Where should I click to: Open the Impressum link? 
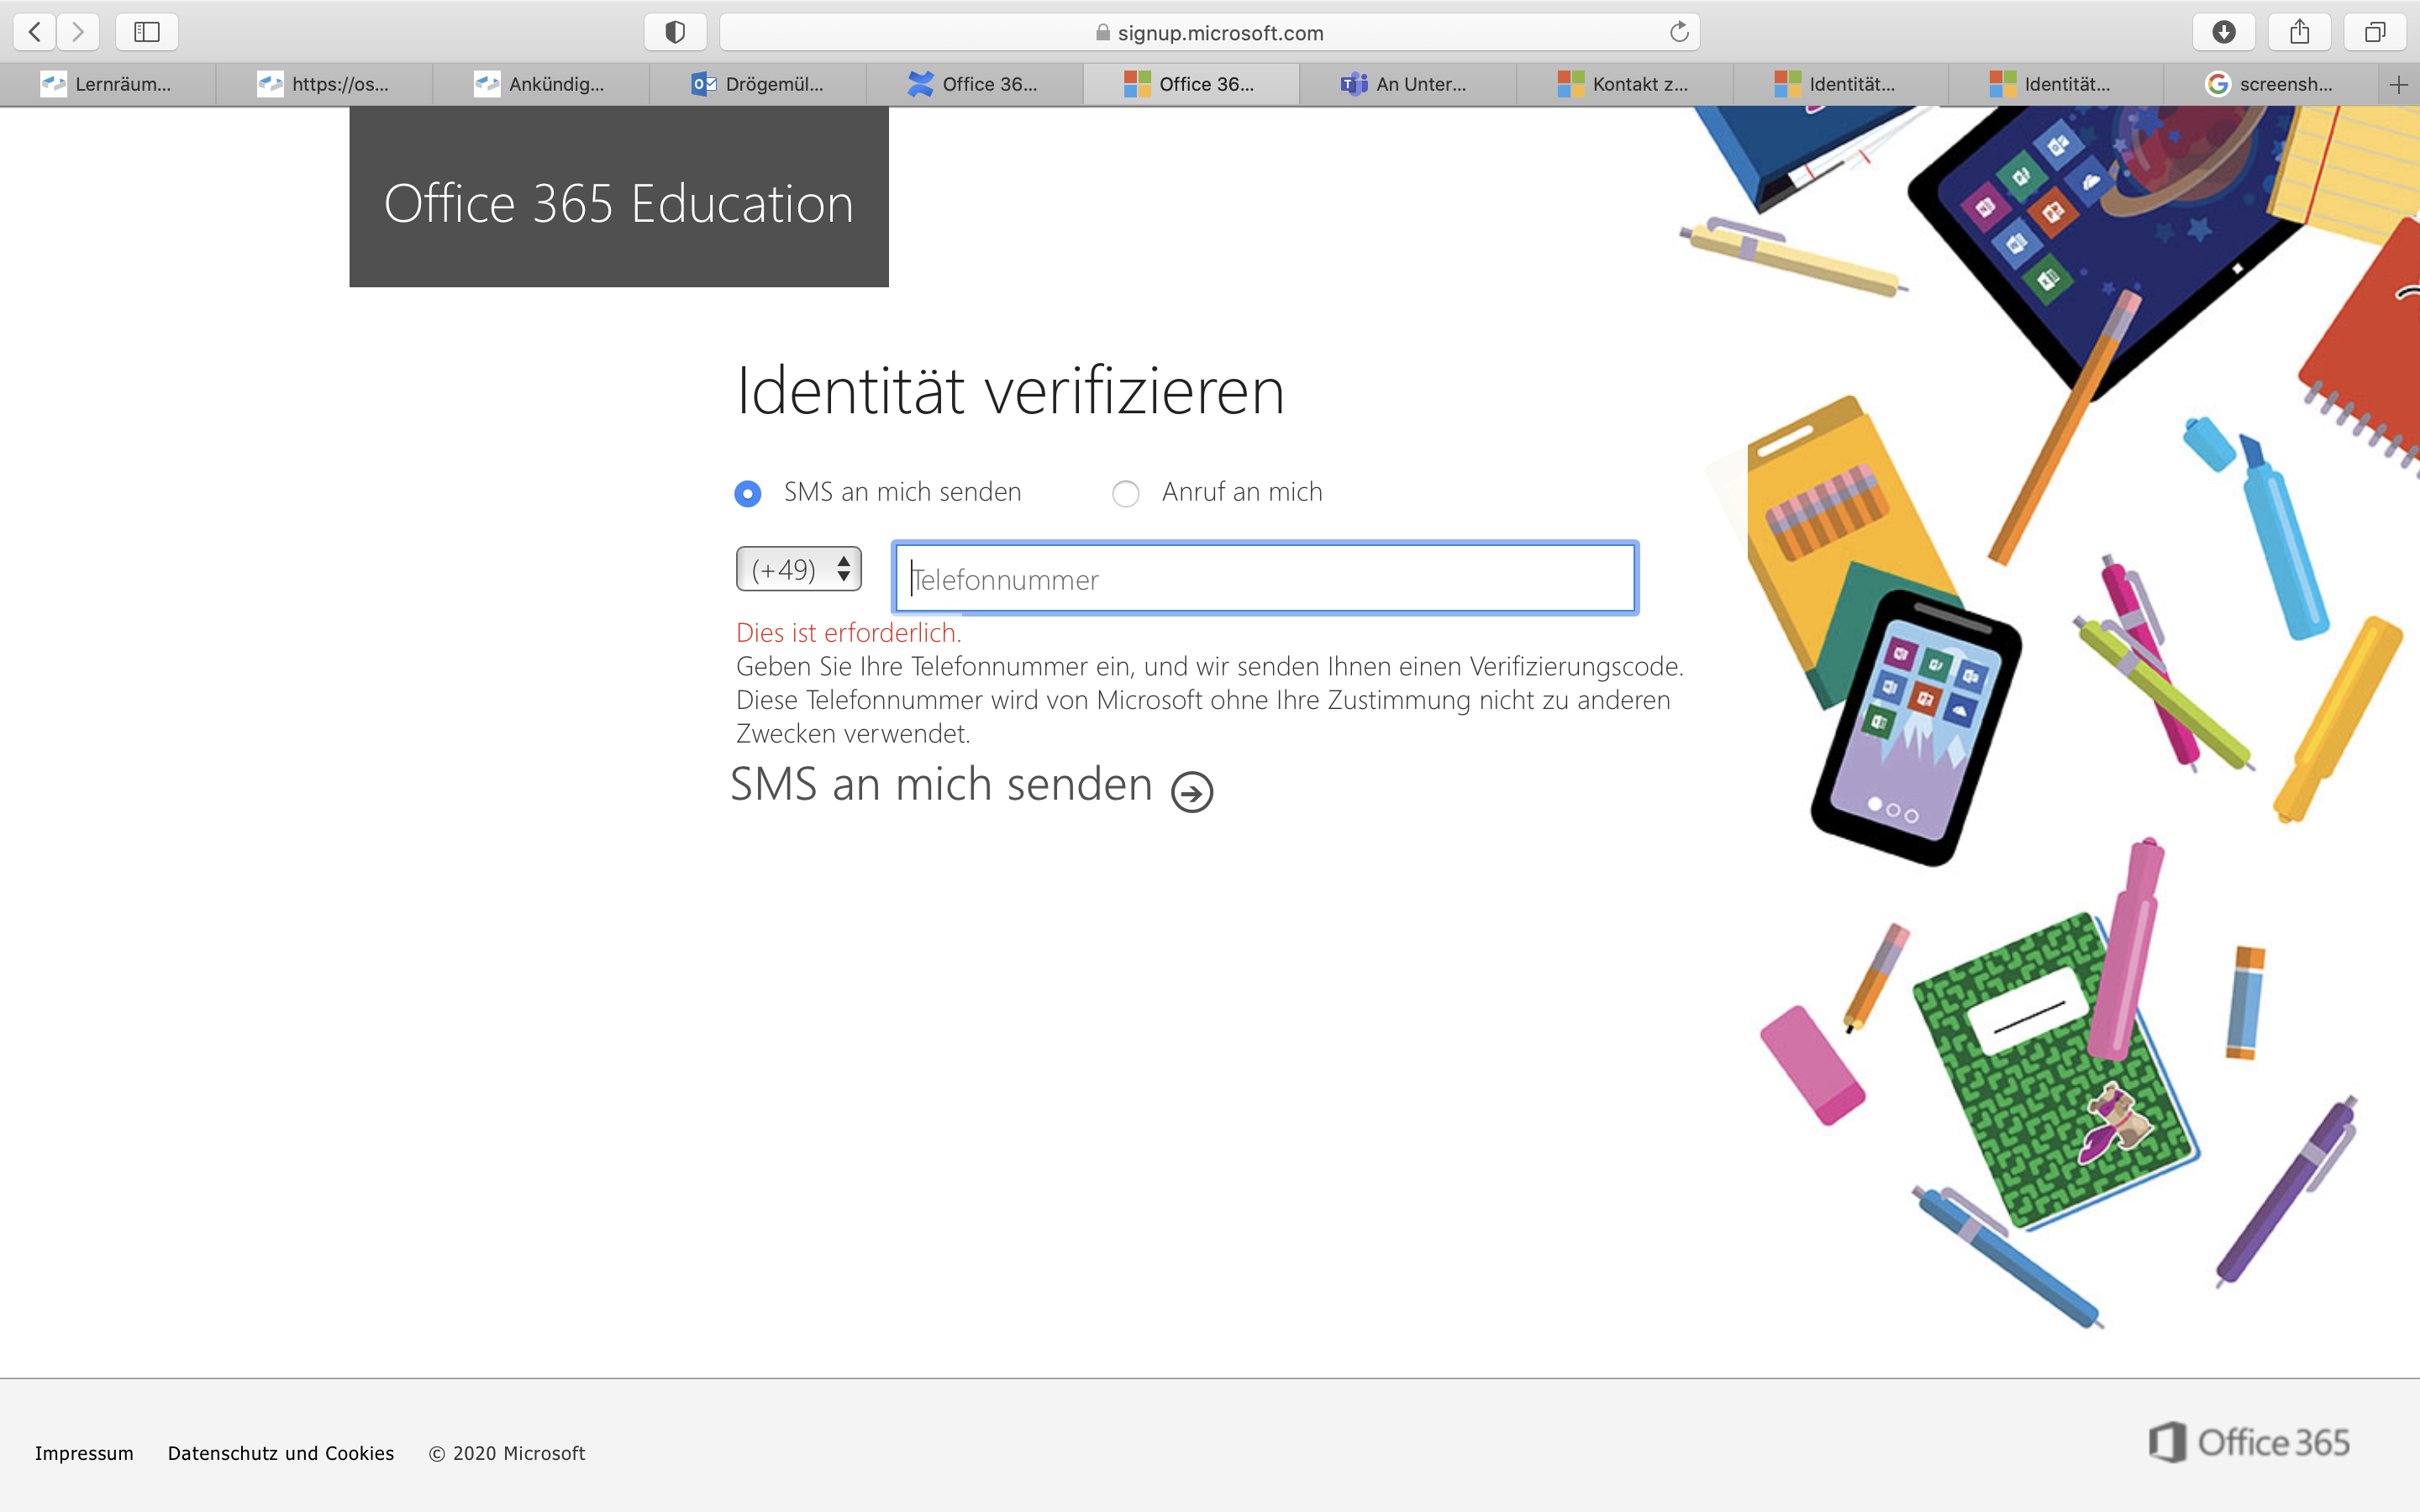pos(84,1453)
